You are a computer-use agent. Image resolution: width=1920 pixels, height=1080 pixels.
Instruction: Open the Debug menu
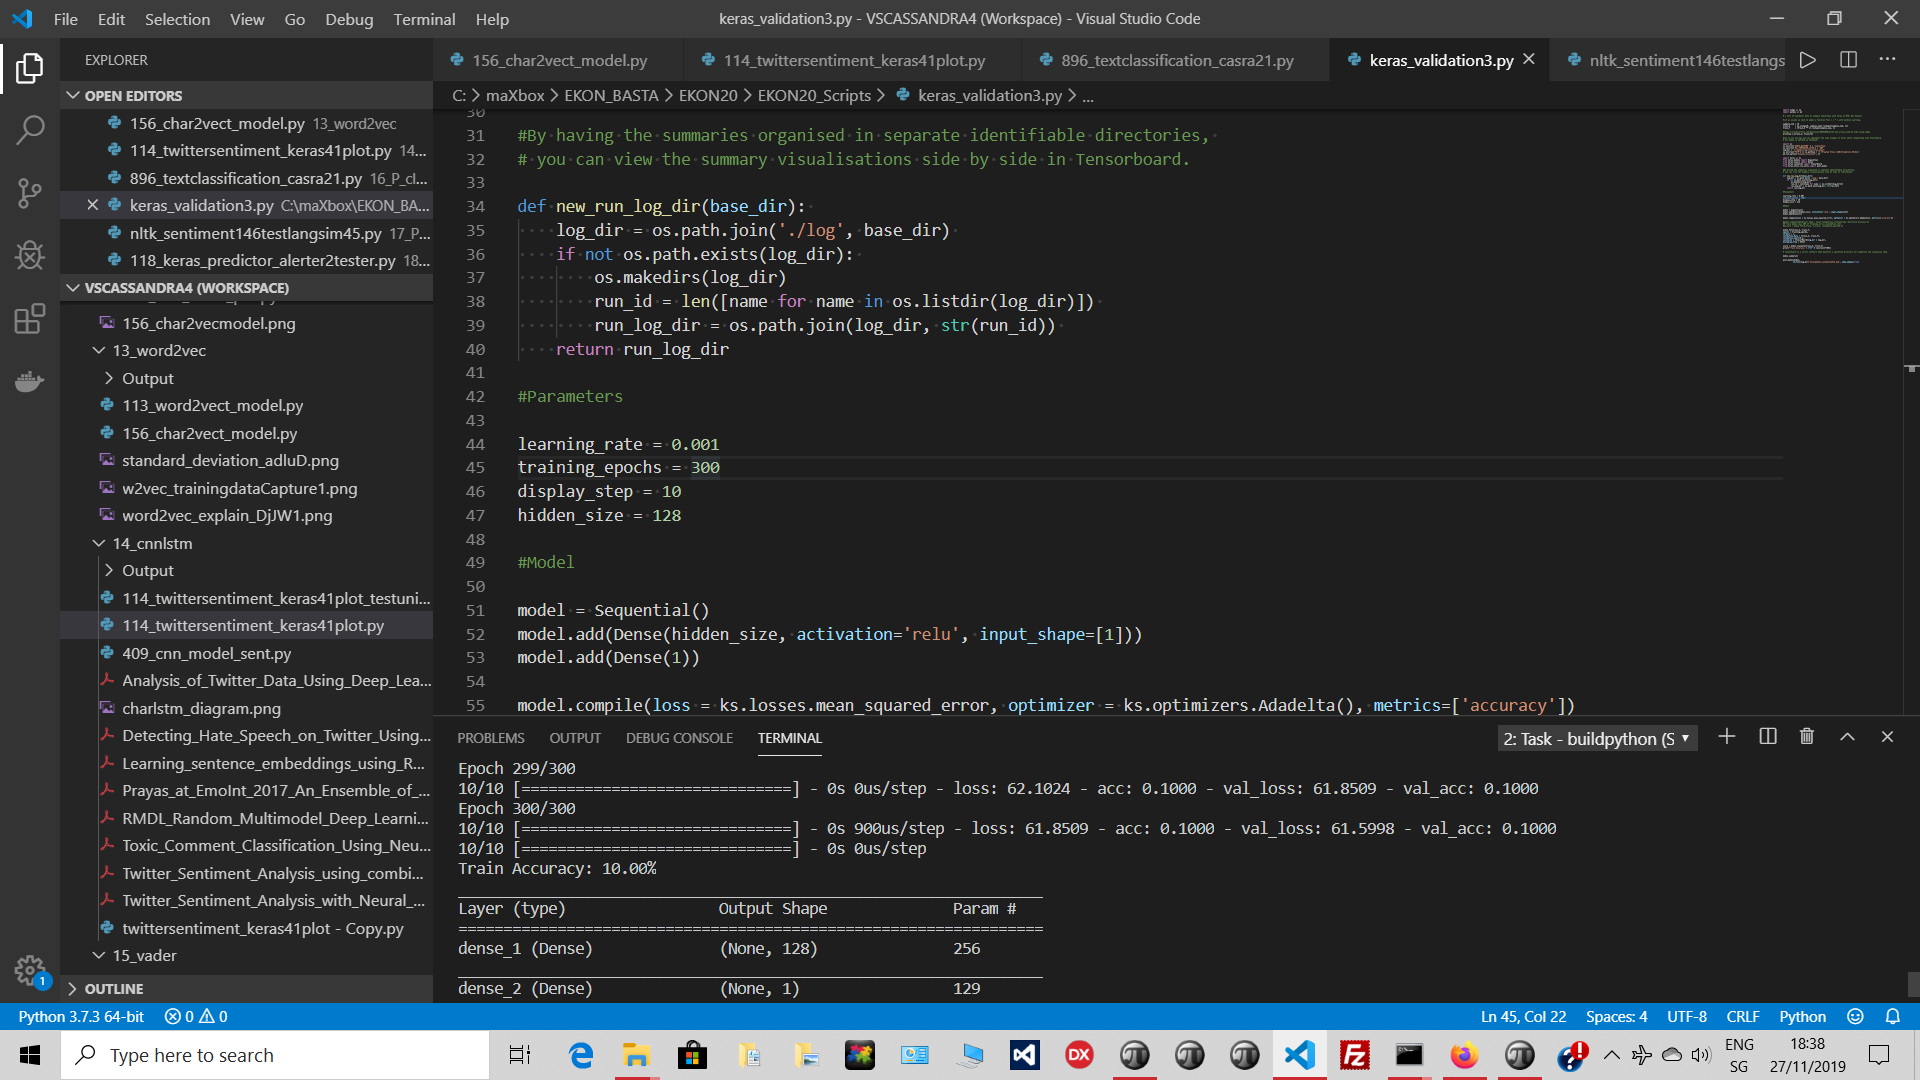click(349, 19)
